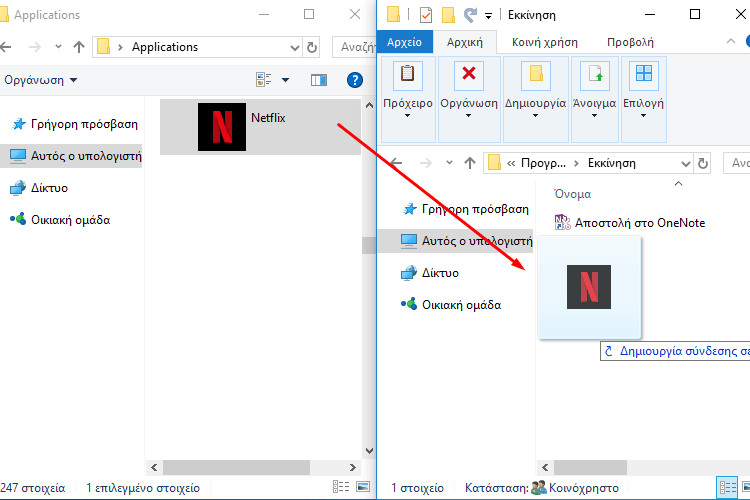Open the Οργάνωση ribbon group with red X
The width and height of the screenshot is (750, 500).
coord(469,99)
